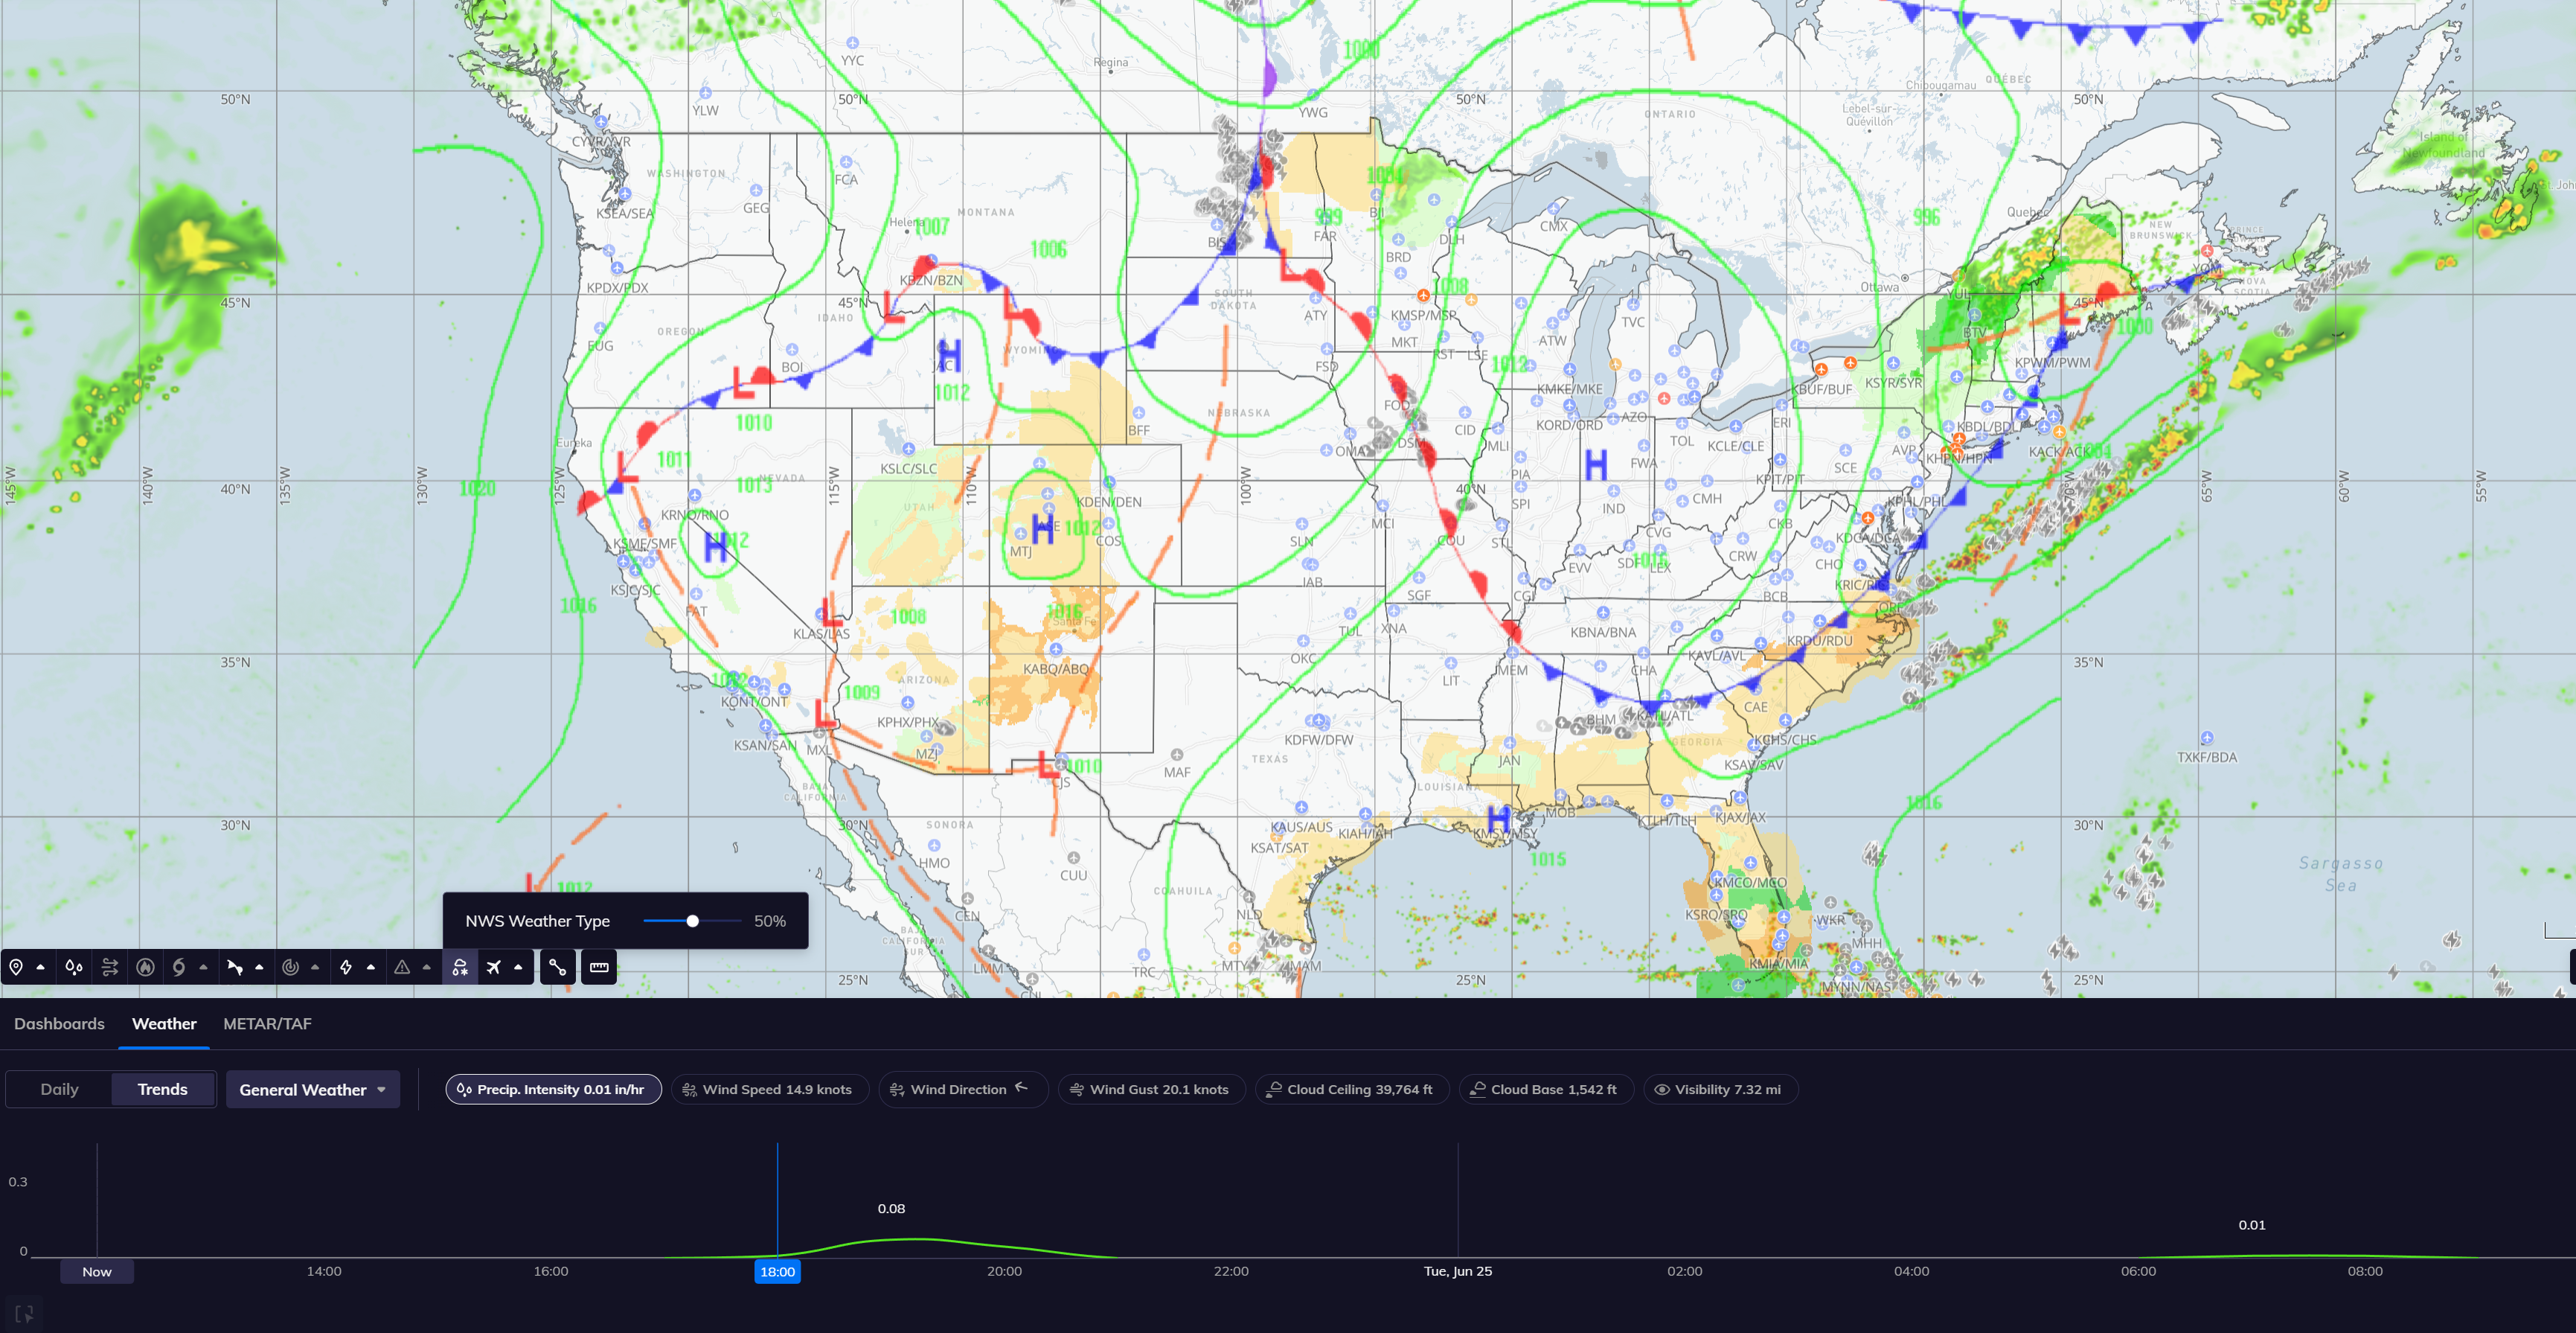Image resolution: width=2576 pixels, height=1333 pixels.
Task: Click the expand panel icon at bottom left
Action: [x=24, y=1313]
